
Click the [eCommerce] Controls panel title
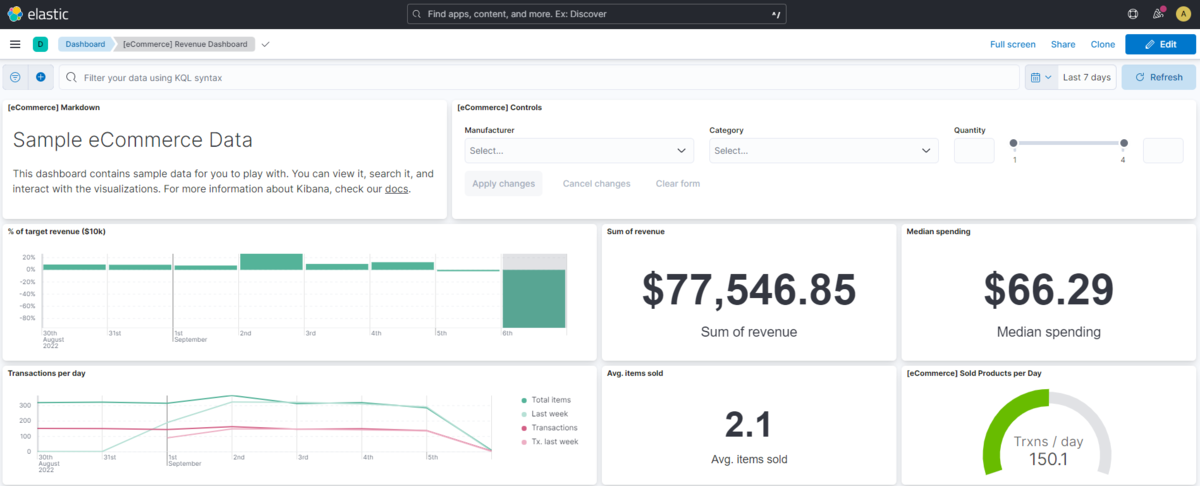(499, 107)
